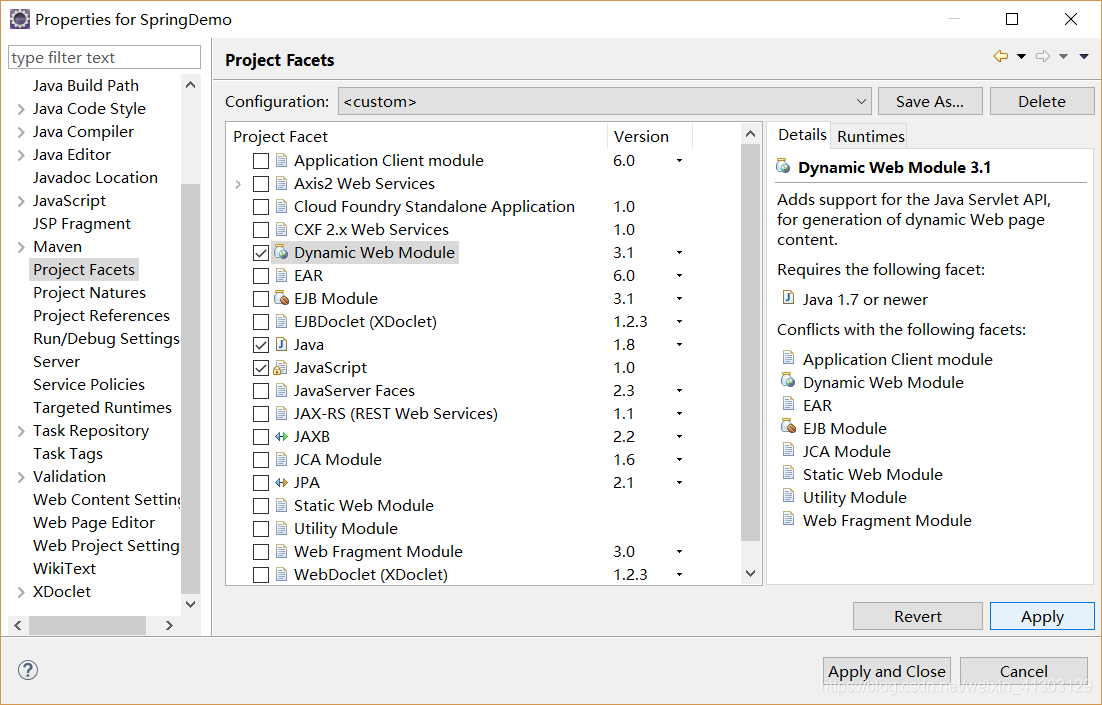
Task: Open the Server properties page
Action: [x=56, y=362]
